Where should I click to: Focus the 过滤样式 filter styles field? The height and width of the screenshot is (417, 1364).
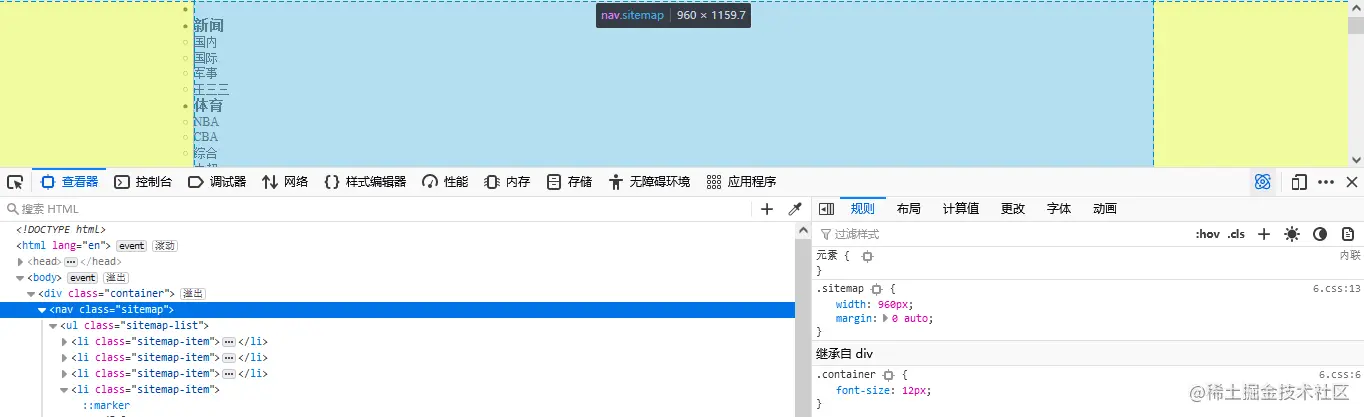pos(1000,234)
